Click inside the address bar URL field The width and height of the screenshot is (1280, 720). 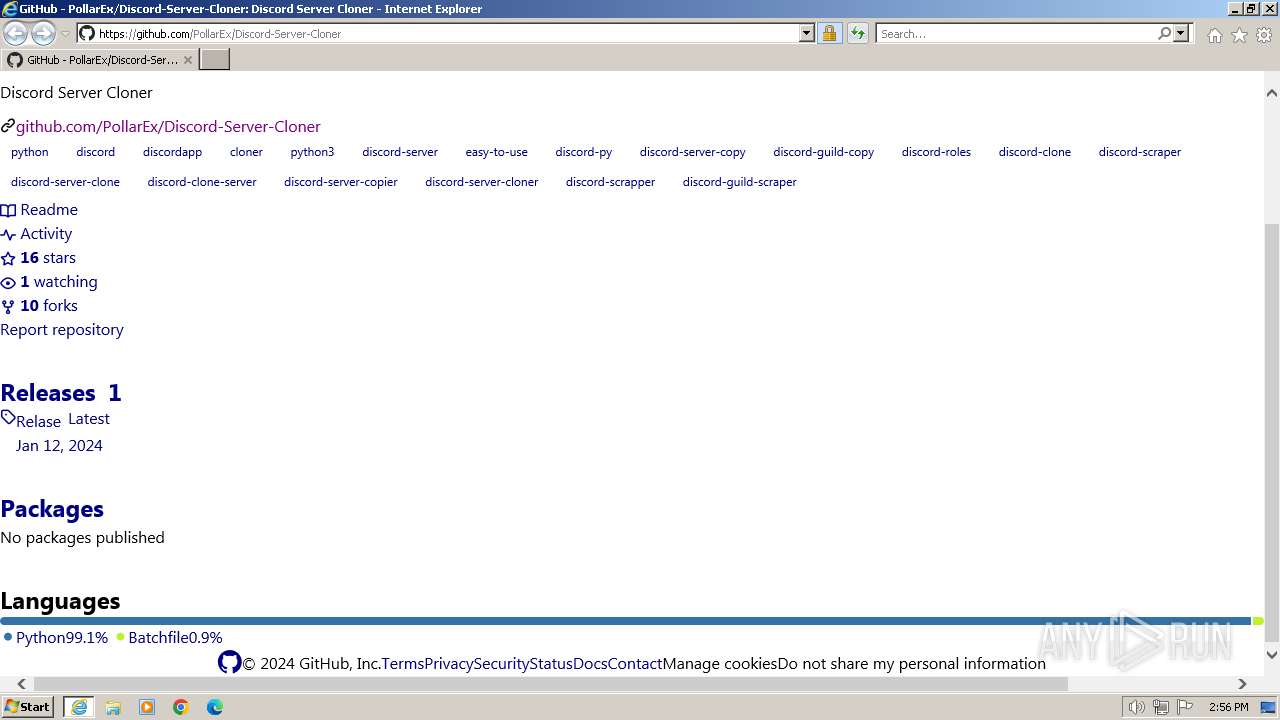click(447, 33)
